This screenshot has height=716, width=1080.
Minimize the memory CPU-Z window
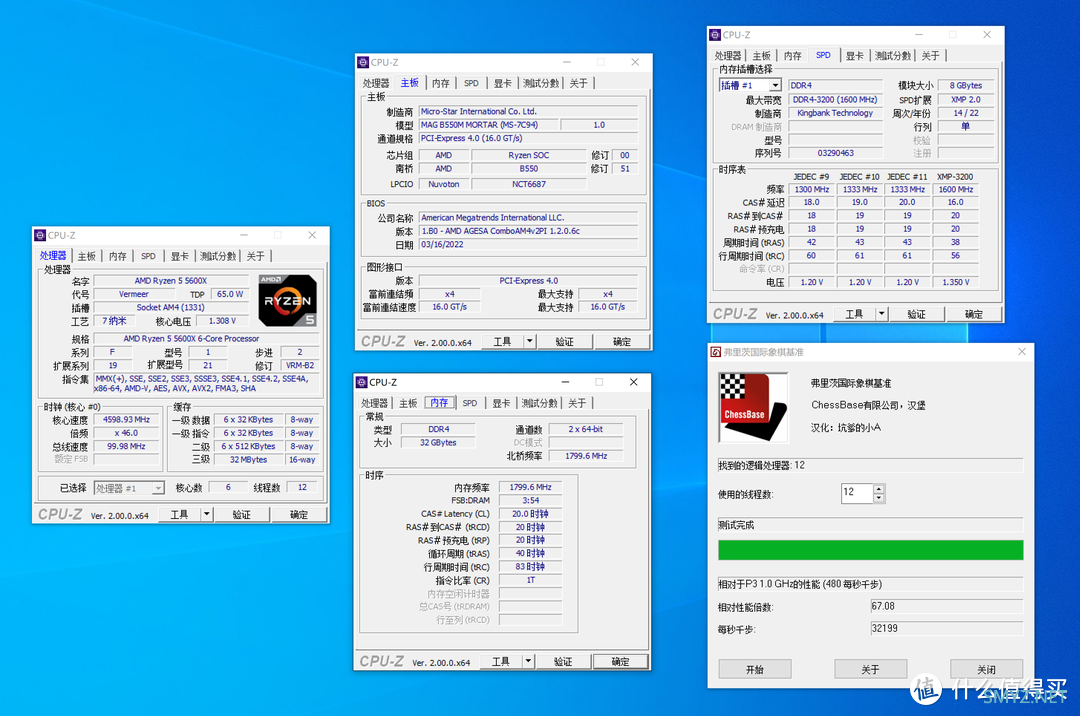565,382
